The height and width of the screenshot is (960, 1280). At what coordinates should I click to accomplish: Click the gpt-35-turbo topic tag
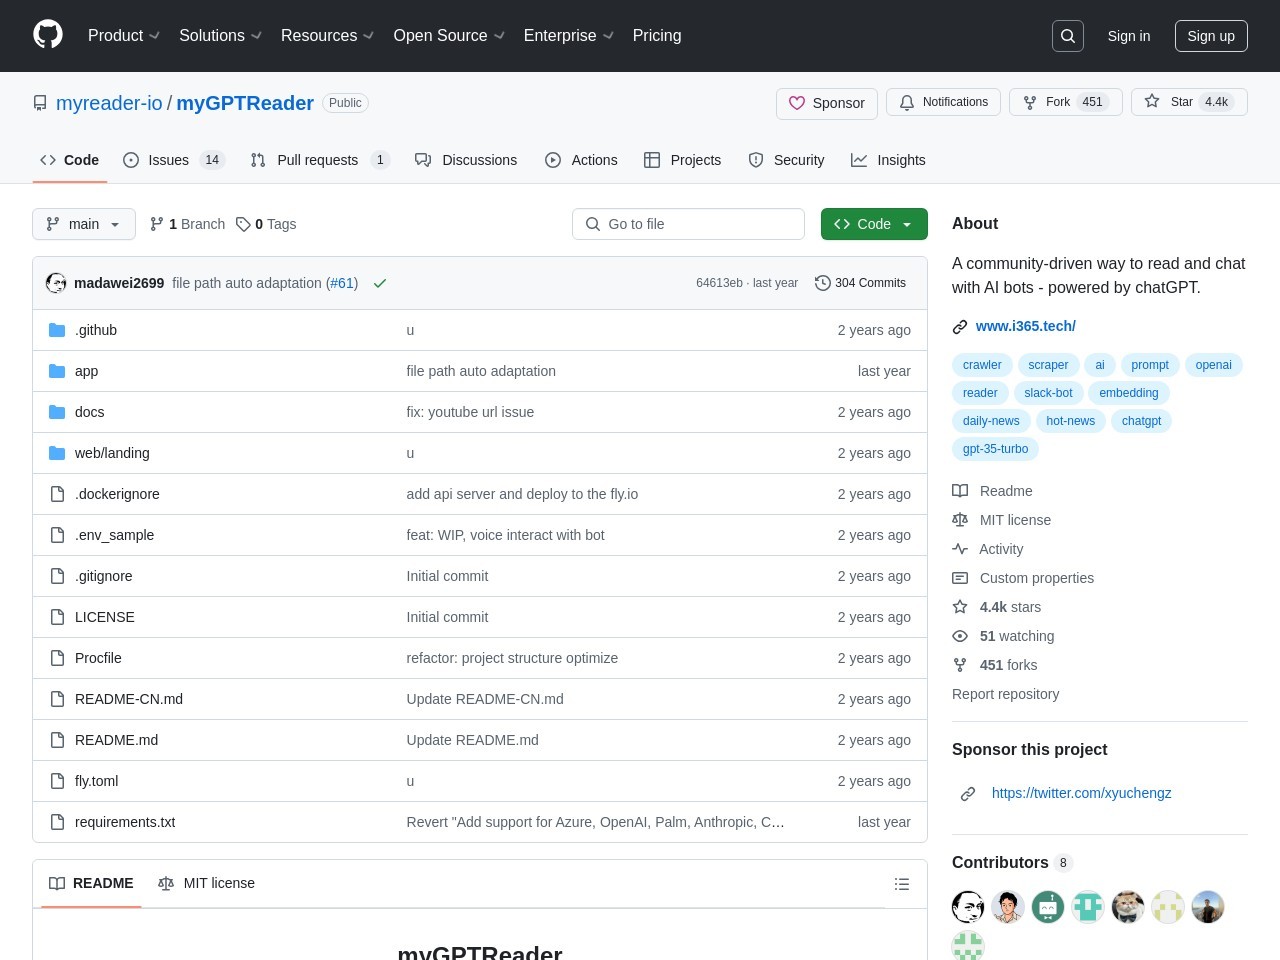[x=995, y=449]
